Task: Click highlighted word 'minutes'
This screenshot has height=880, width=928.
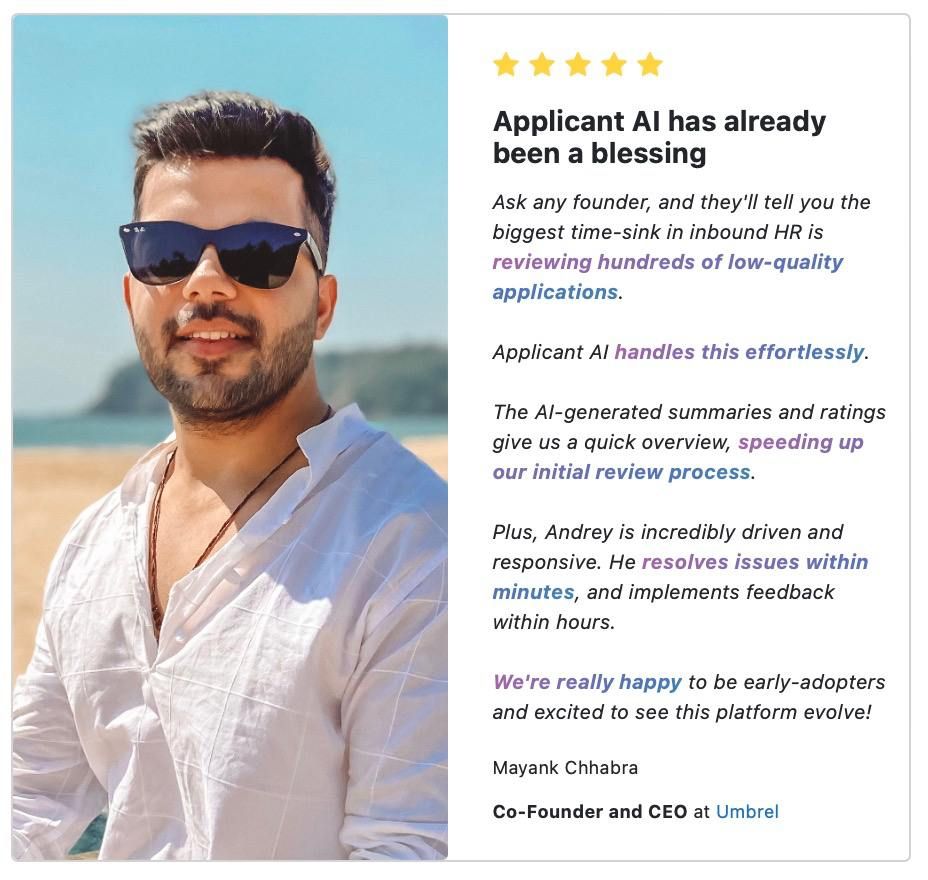Action: click(x=533, y=592)
